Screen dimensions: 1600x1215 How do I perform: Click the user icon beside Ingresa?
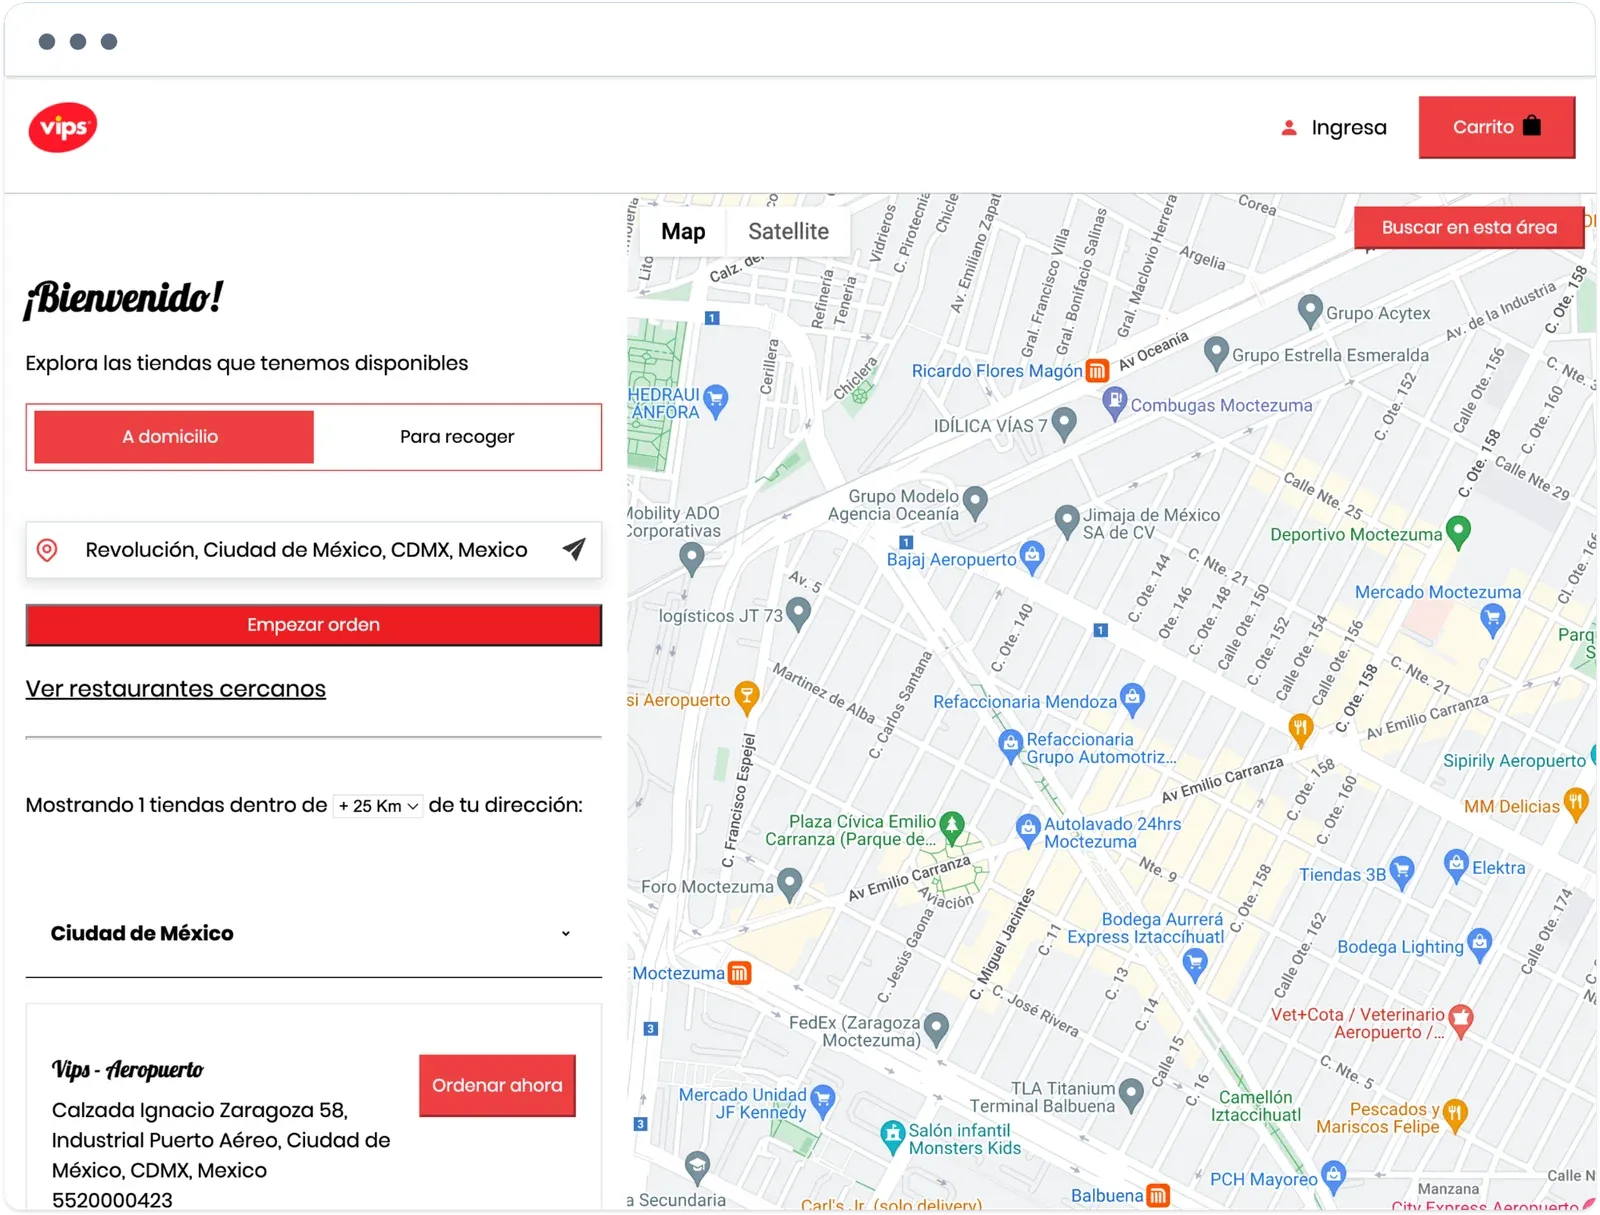coord(1289,128)
